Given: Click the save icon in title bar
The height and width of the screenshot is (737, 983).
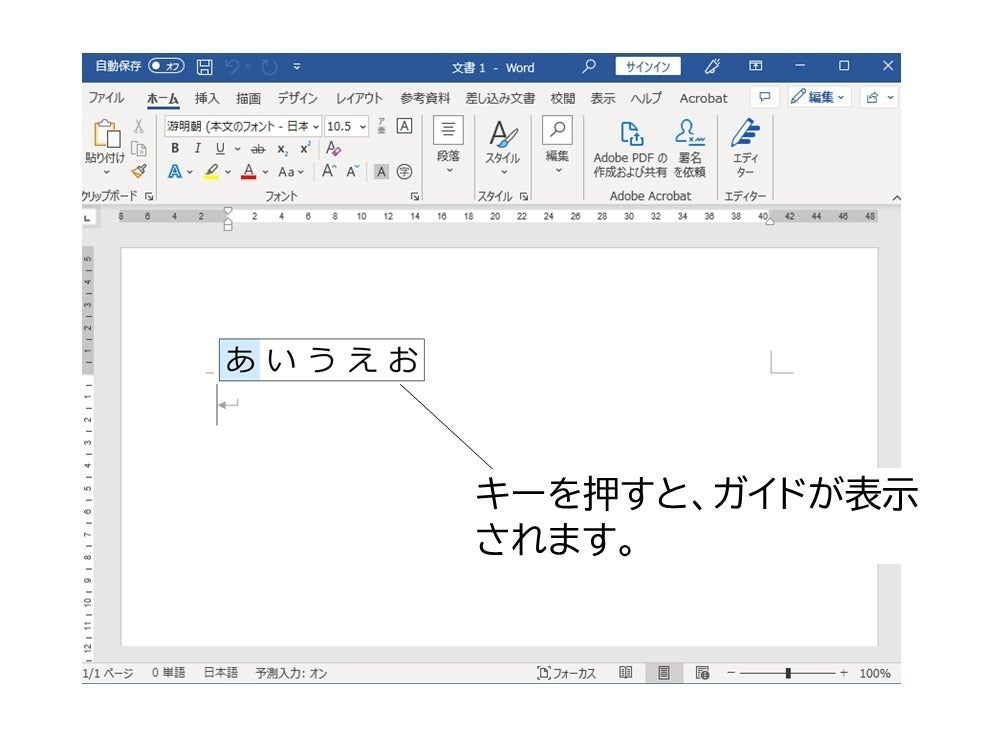Looking at the screenshot, I should pyautogui.click(x=204, y=67).
